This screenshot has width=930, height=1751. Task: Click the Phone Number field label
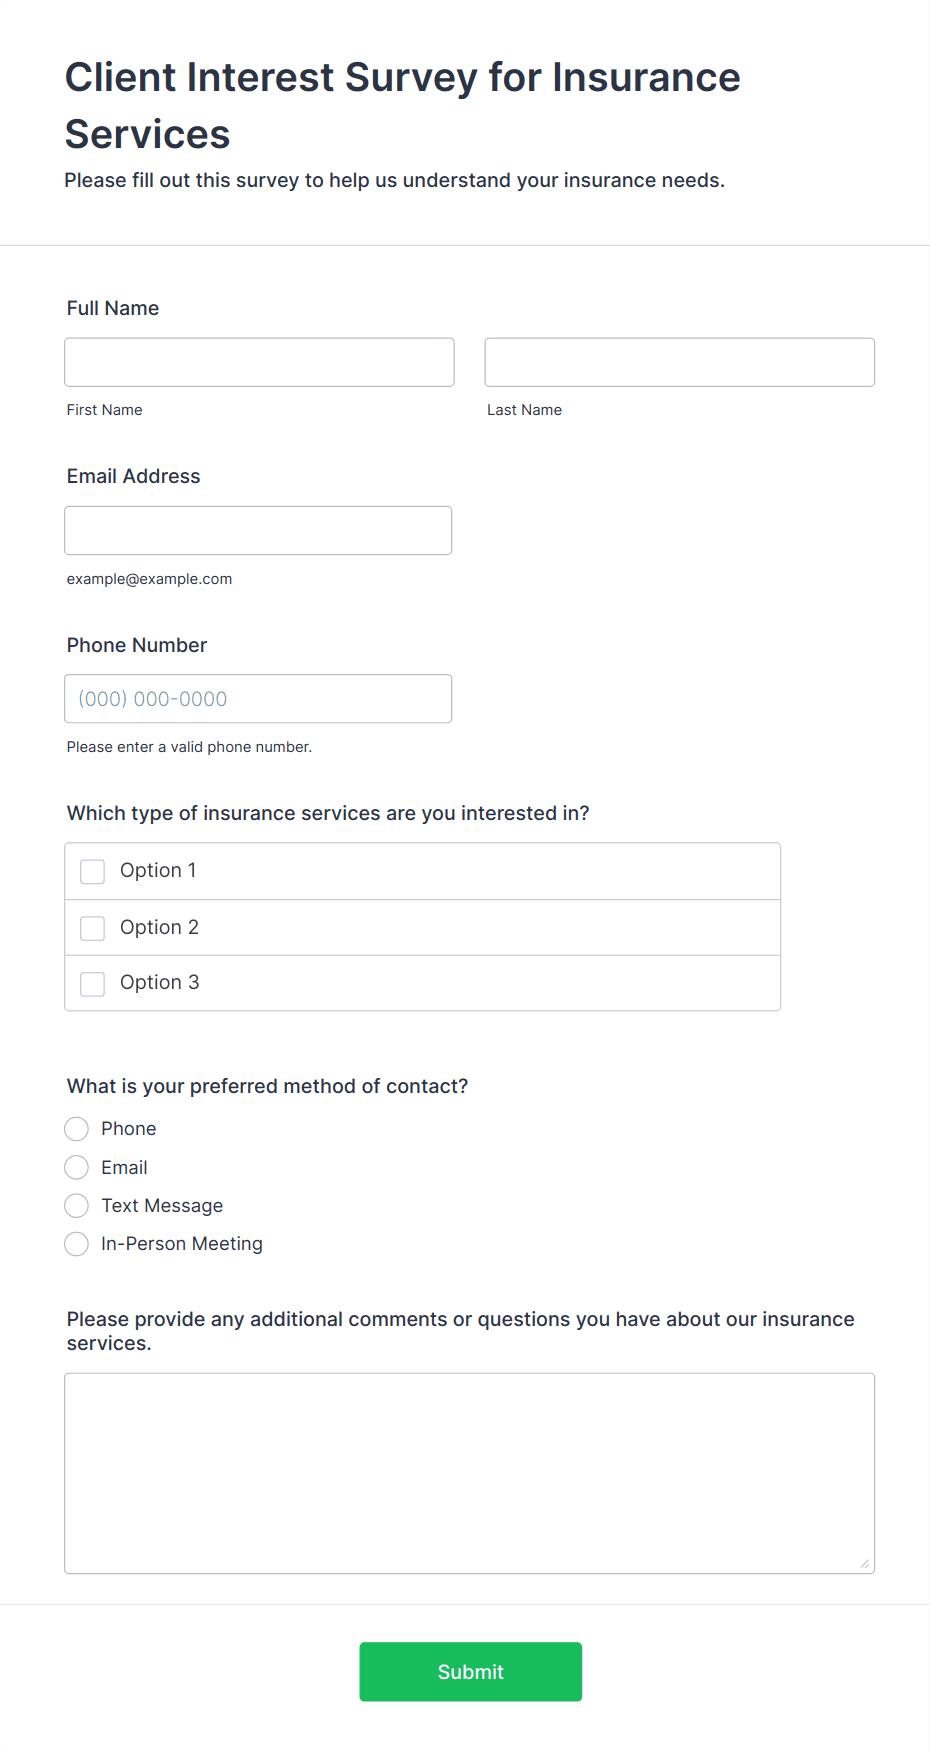(x=137, y=645)
